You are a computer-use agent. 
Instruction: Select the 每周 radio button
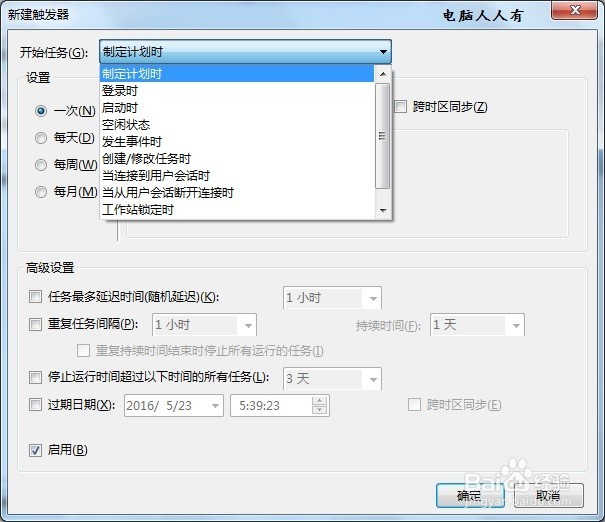click(41, 165)
